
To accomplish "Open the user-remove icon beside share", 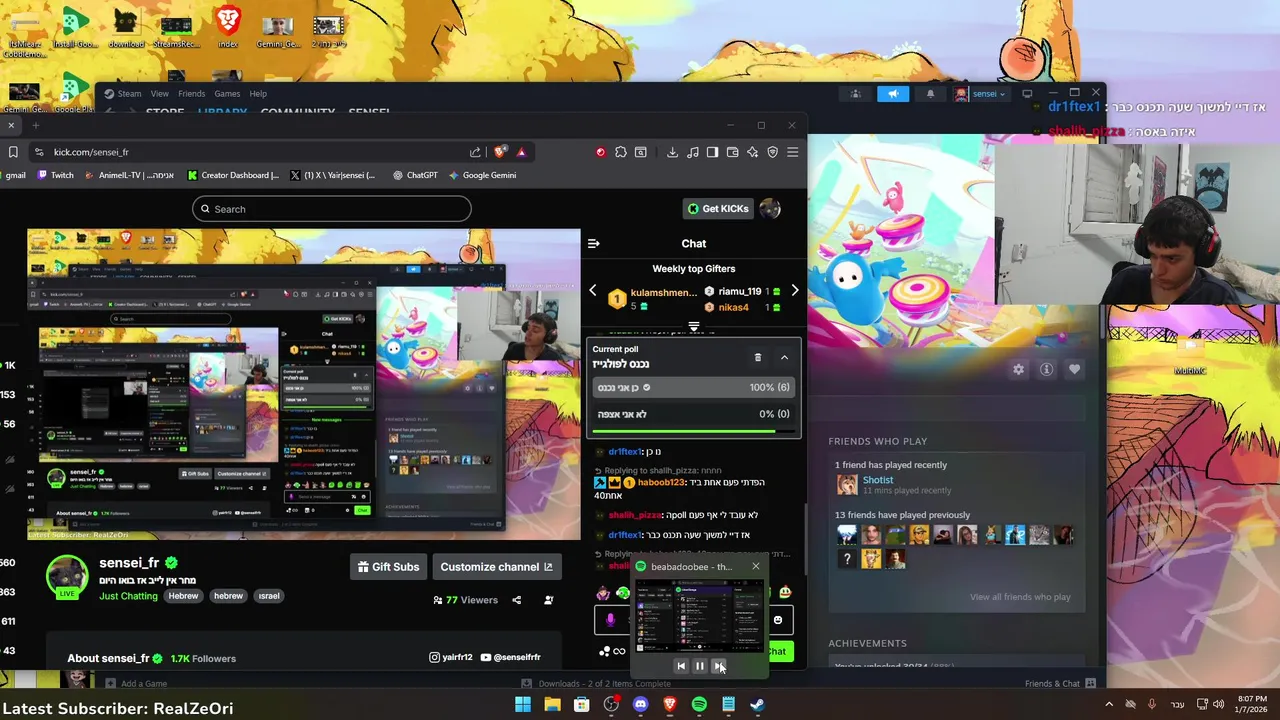I will (548, 600).
